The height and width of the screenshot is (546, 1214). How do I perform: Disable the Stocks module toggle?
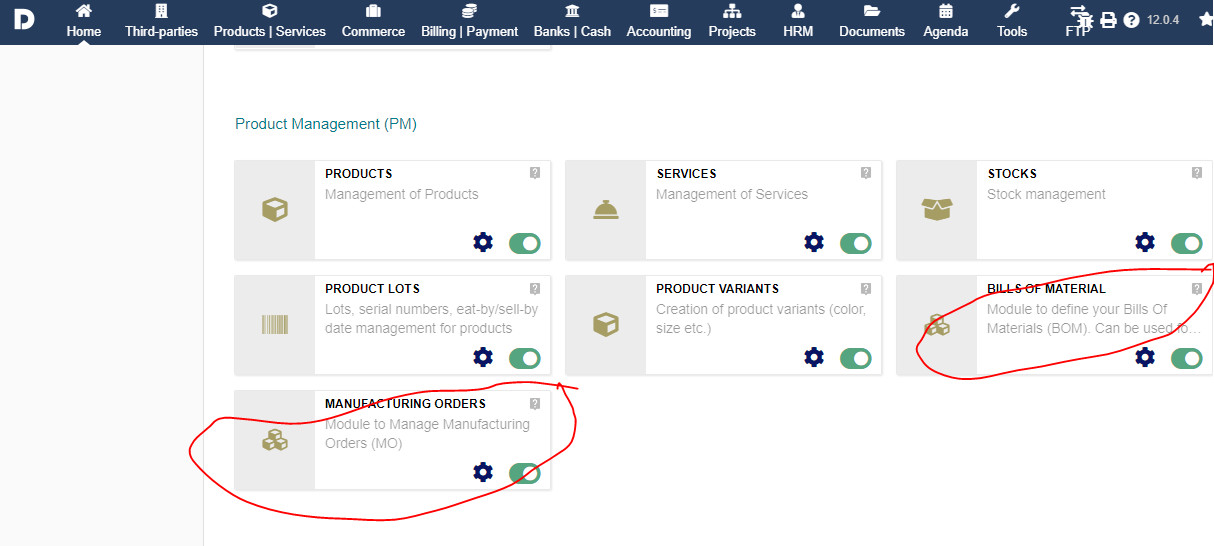(1187, 243)
